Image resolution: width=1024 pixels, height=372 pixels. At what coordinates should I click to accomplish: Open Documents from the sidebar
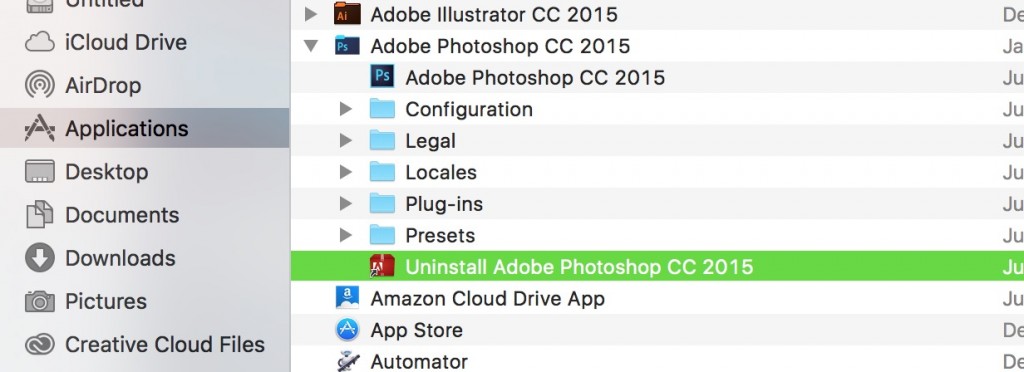[121, 215]
